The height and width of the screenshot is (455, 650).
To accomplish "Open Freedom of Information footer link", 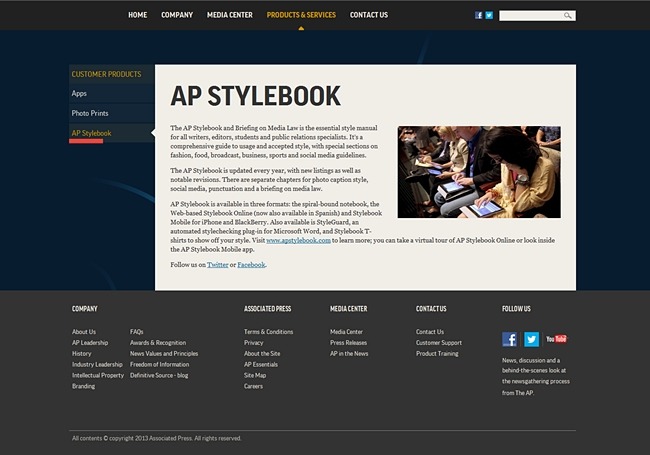I will click(160, 364).
